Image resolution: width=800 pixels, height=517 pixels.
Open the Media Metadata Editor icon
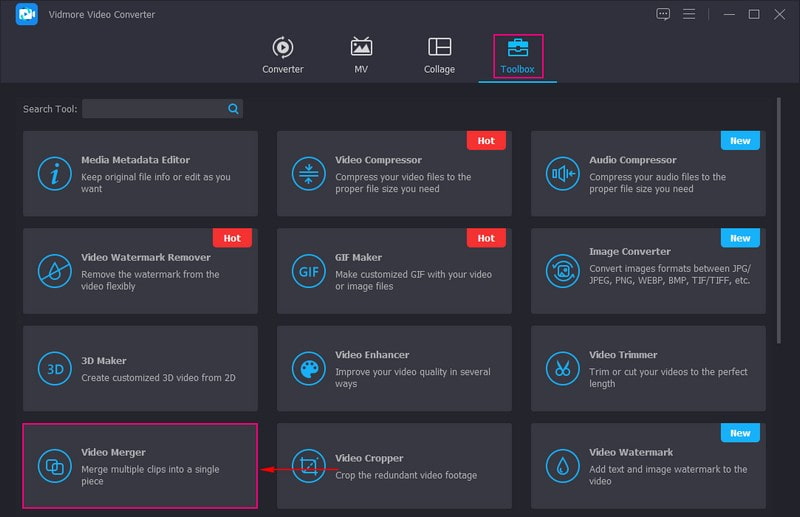coord(54,174)
